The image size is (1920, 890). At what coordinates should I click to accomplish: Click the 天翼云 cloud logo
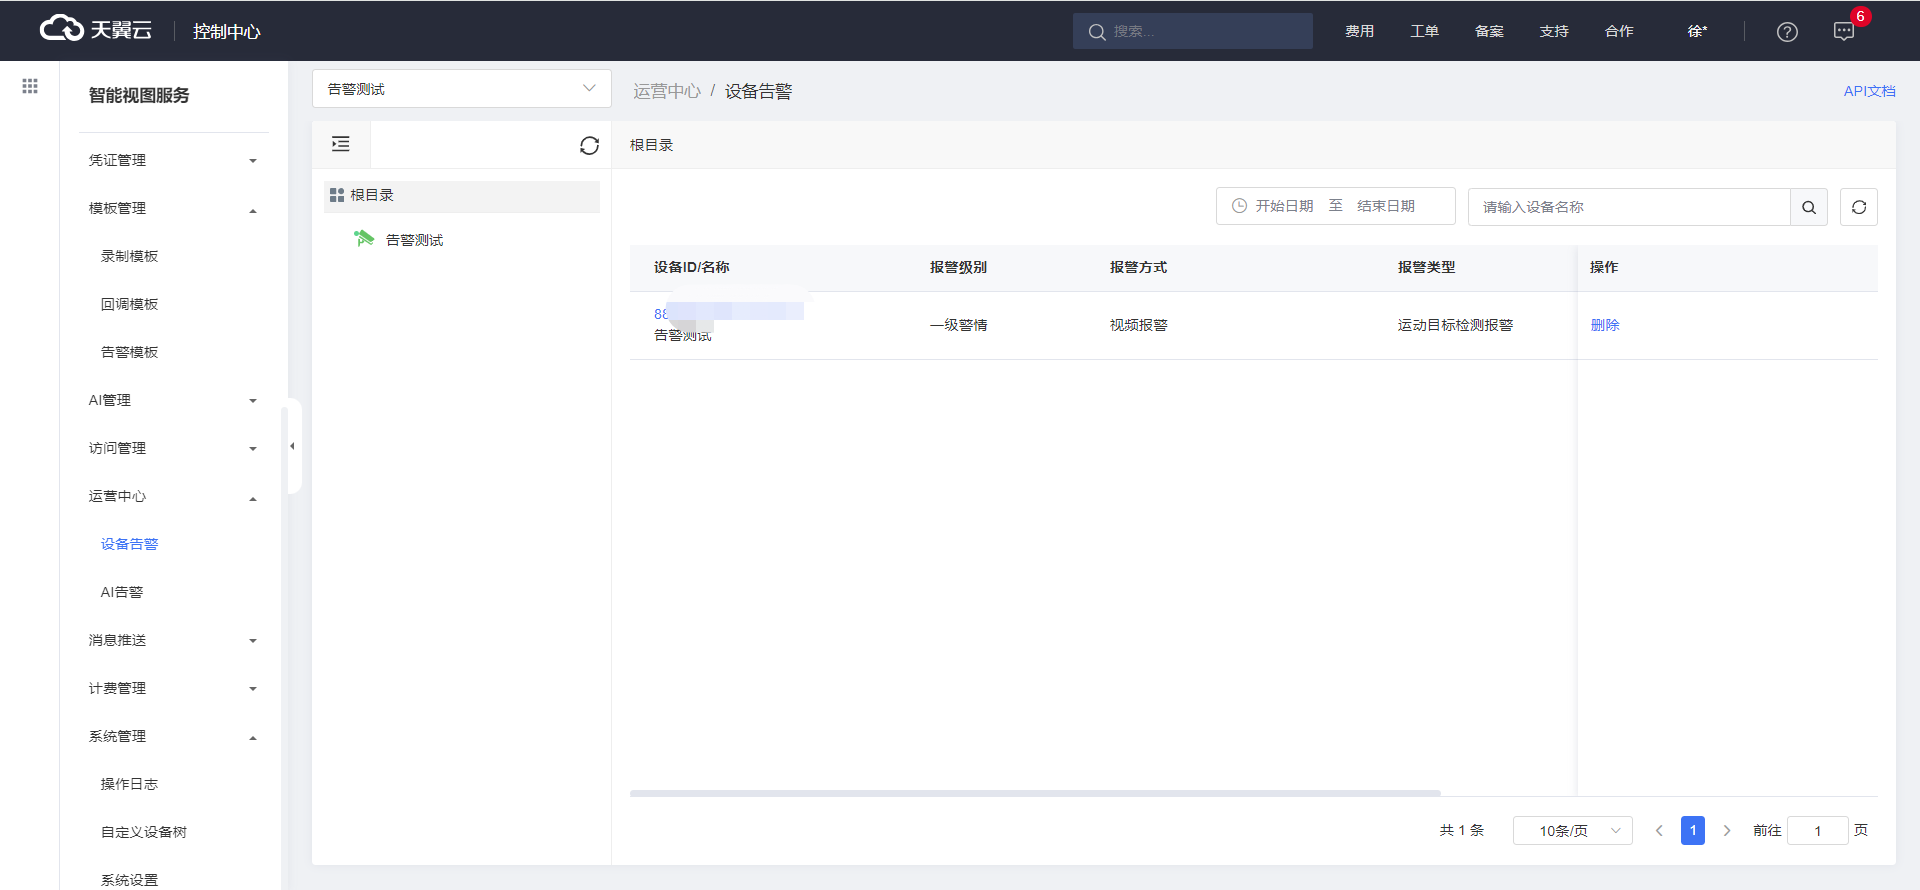pyautogui.click(x=96, y=30)
